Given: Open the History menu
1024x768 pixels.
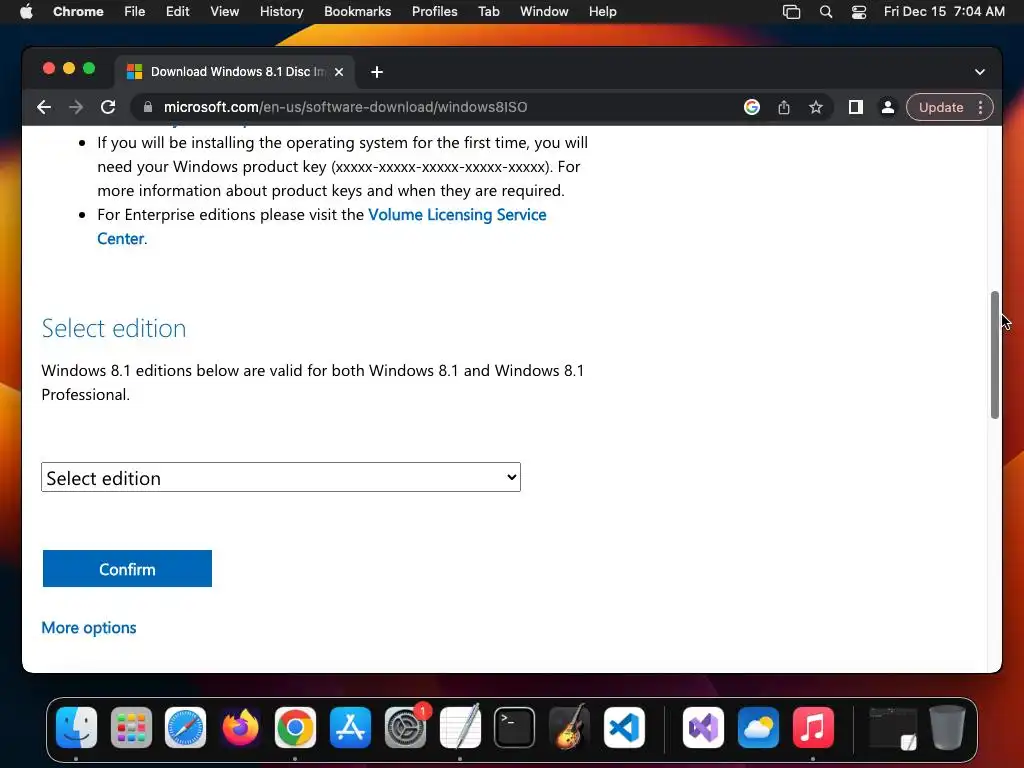Looking at the screenshot, I should (x=281, y=11).
